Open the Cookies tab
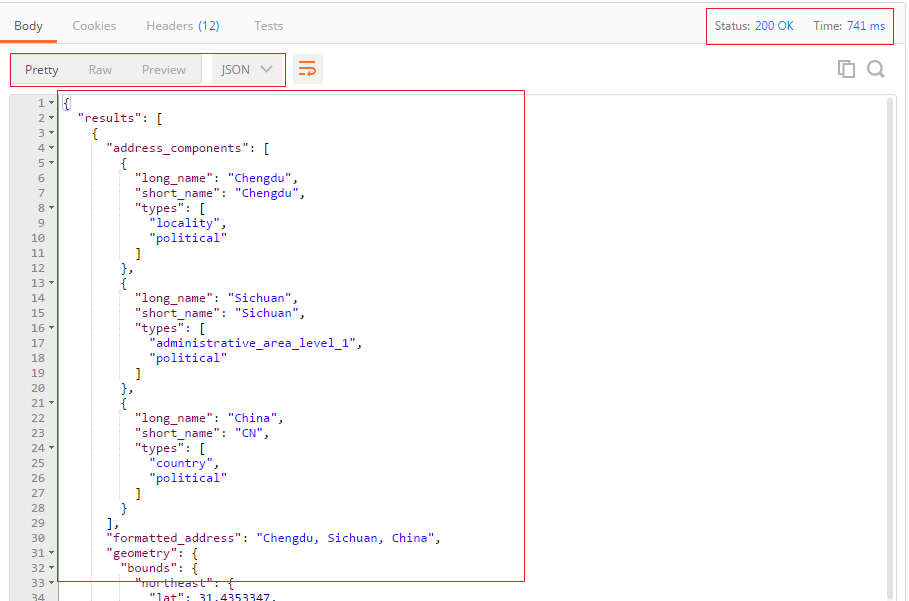Image resolution: width=909 pixels, height=601 pixels. 94,26
